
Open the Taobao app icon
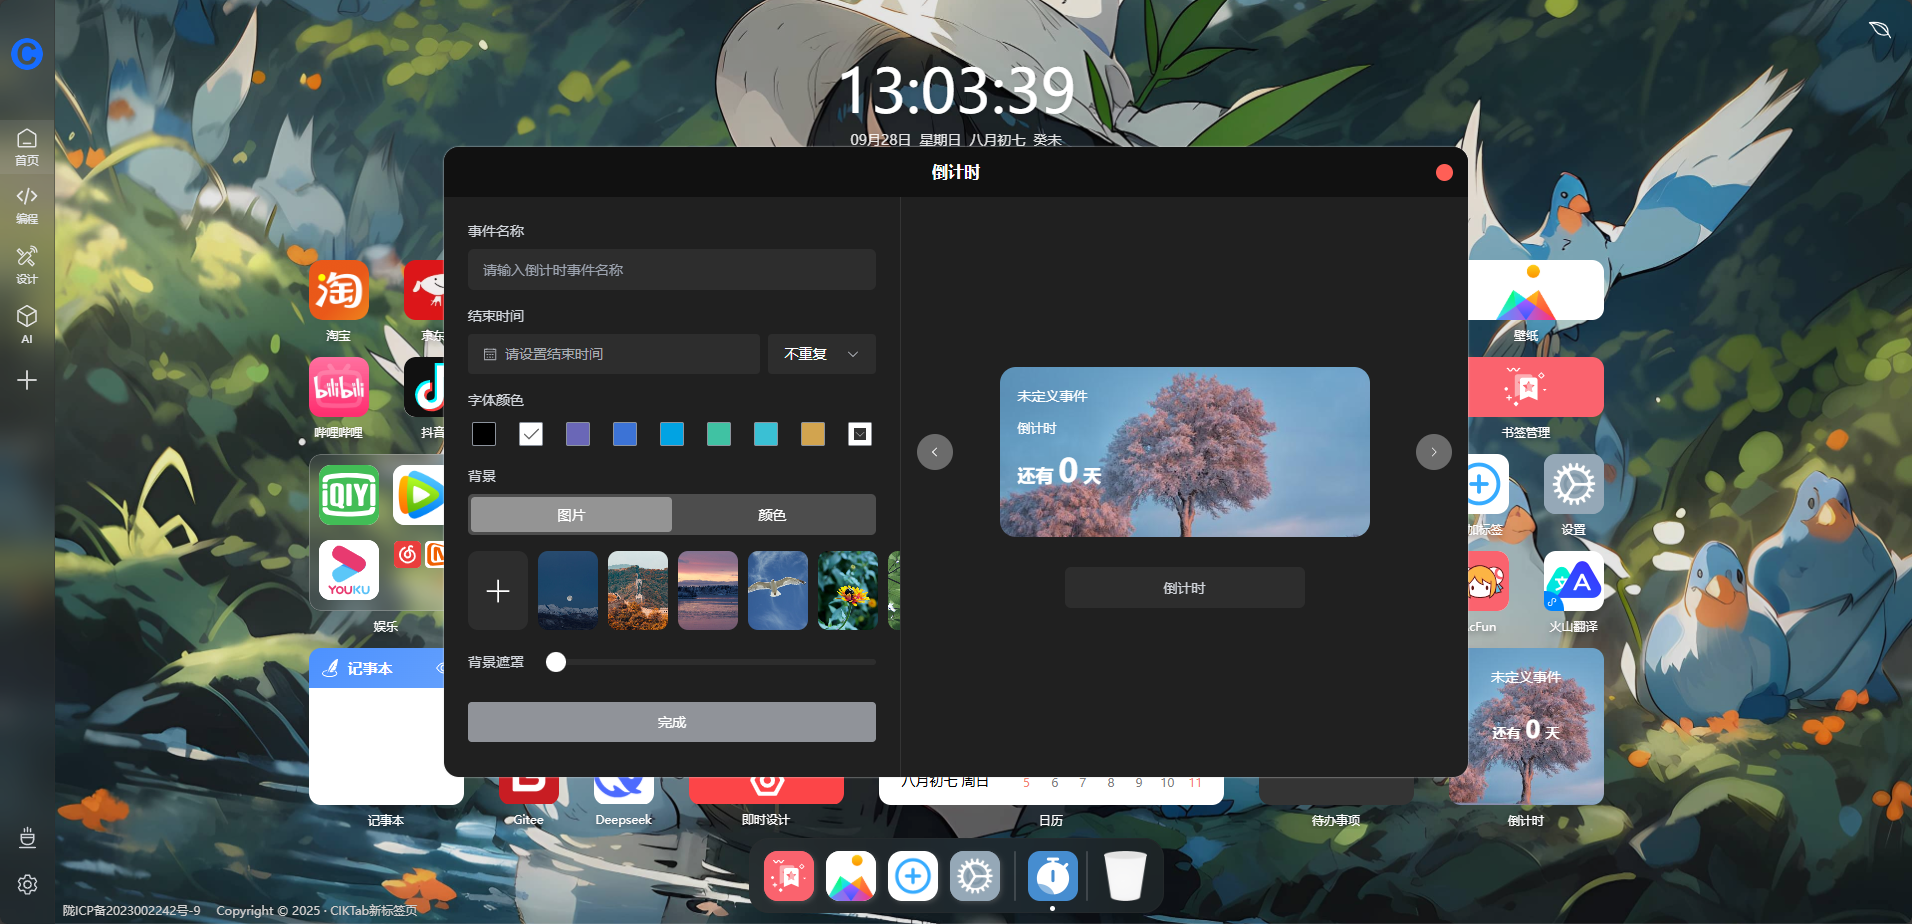point(339,290)
